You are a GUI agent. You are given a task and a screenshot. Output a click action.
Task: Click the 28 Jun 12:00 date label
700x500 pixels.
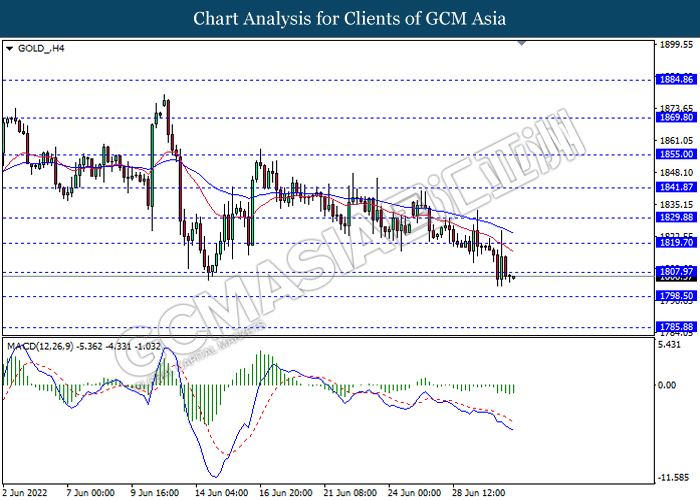point(479,493)
